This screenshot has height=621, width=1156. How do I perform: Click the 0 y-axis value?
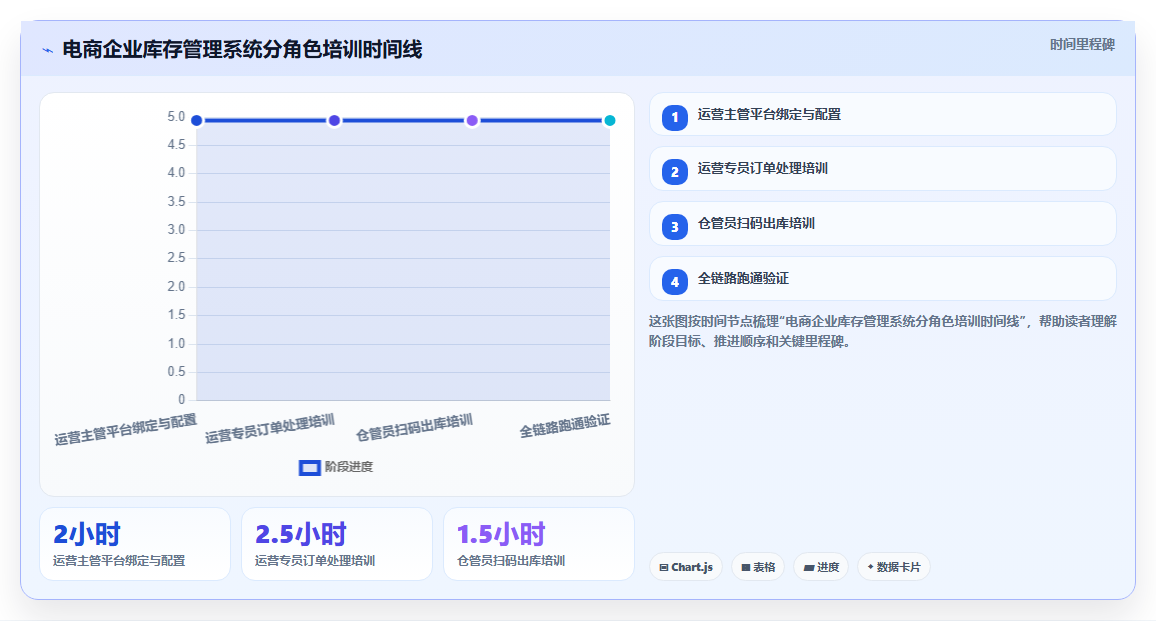pos(181,400)
